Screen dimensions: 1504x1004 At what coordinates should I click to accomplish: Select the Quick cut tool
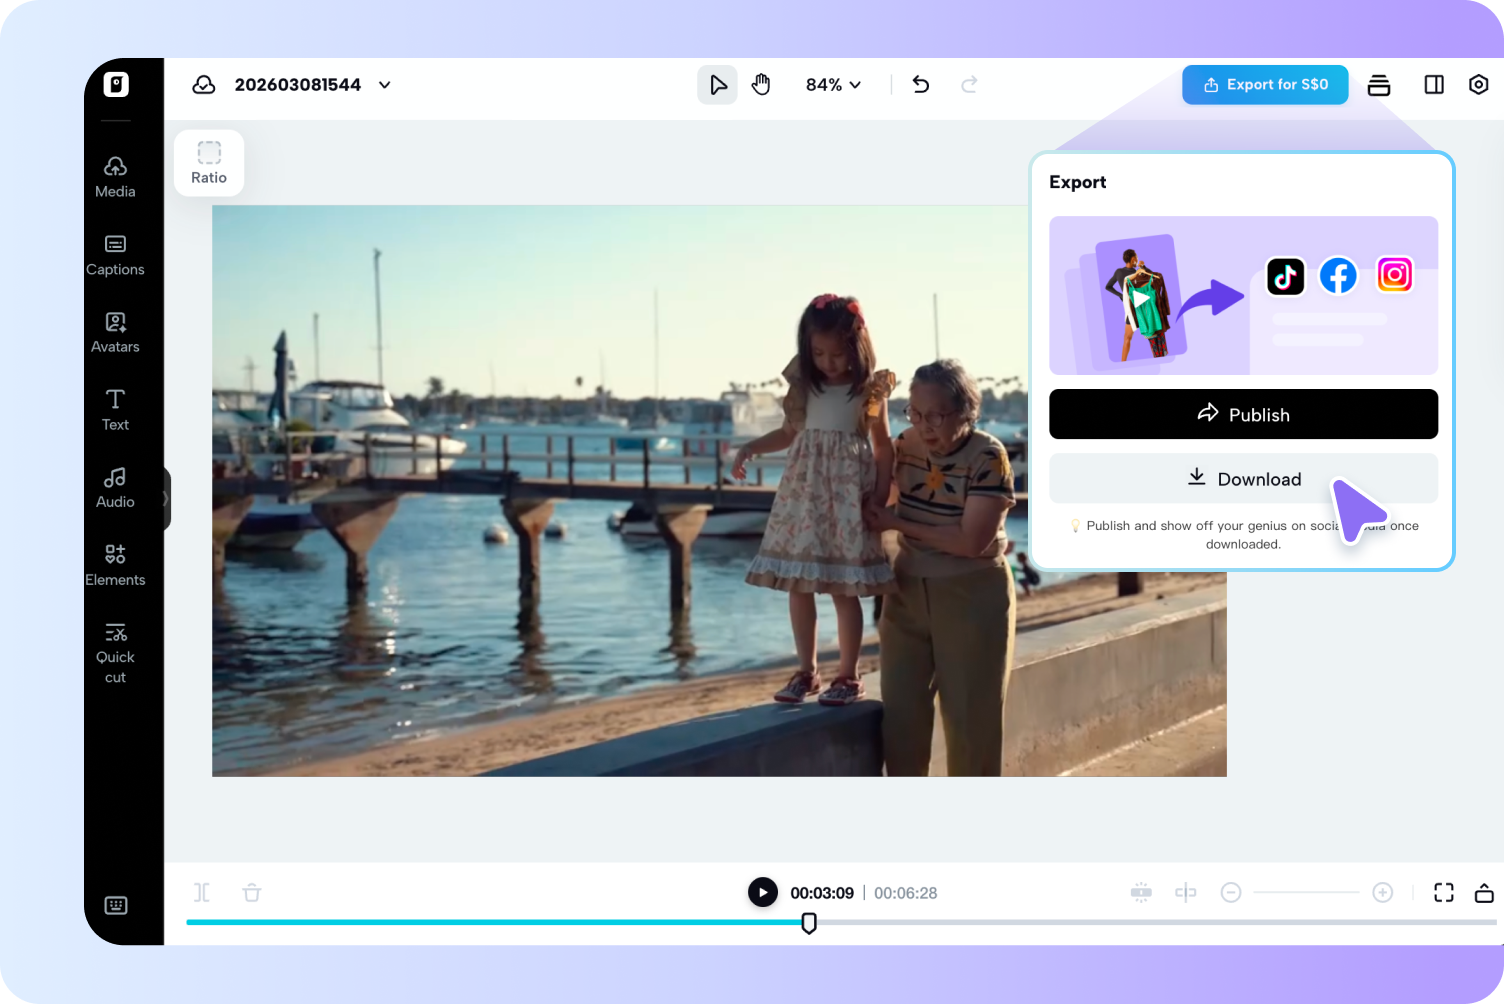[x=114, y=649]
